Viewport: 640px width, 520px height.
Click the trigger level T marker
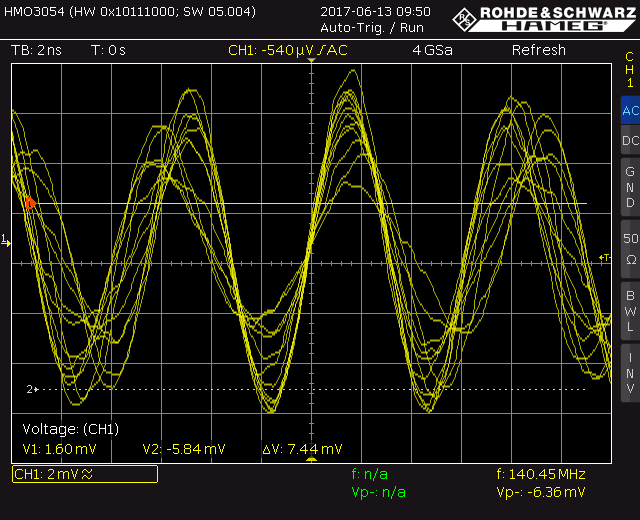(x=604, y=258)
